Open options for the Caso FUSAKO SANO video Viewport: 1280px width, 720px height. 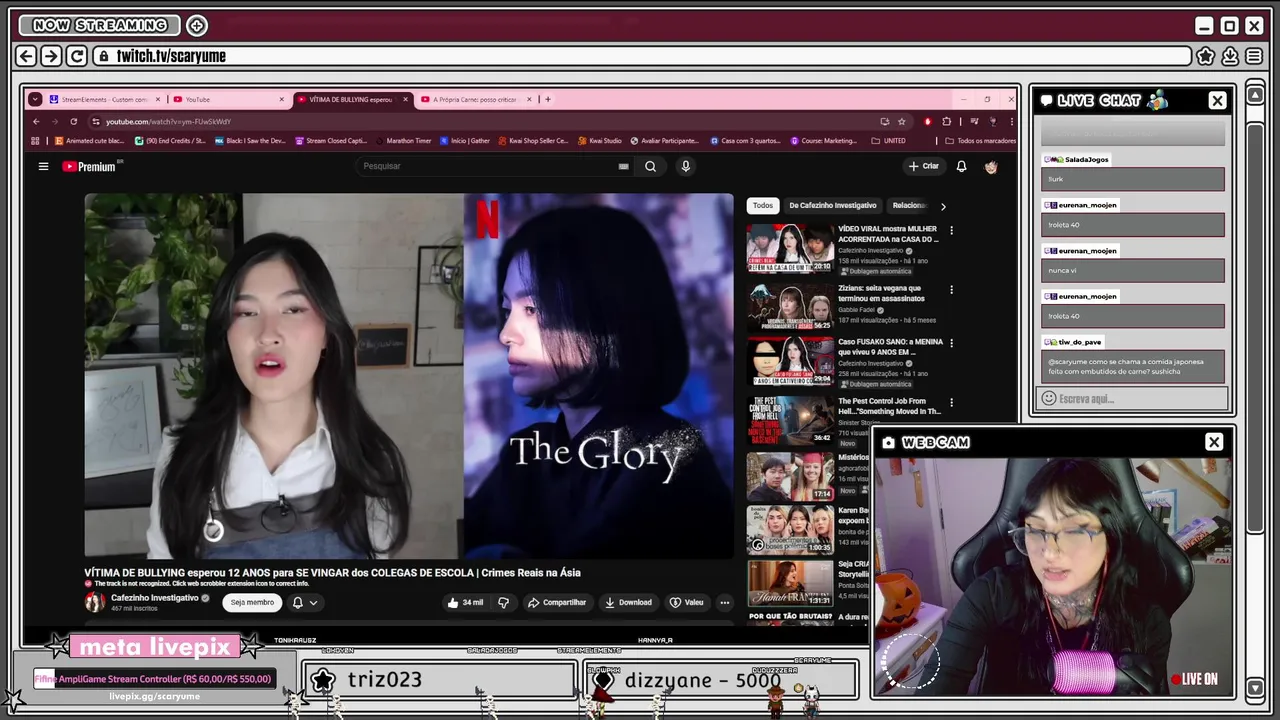click(x=951, y=342)
